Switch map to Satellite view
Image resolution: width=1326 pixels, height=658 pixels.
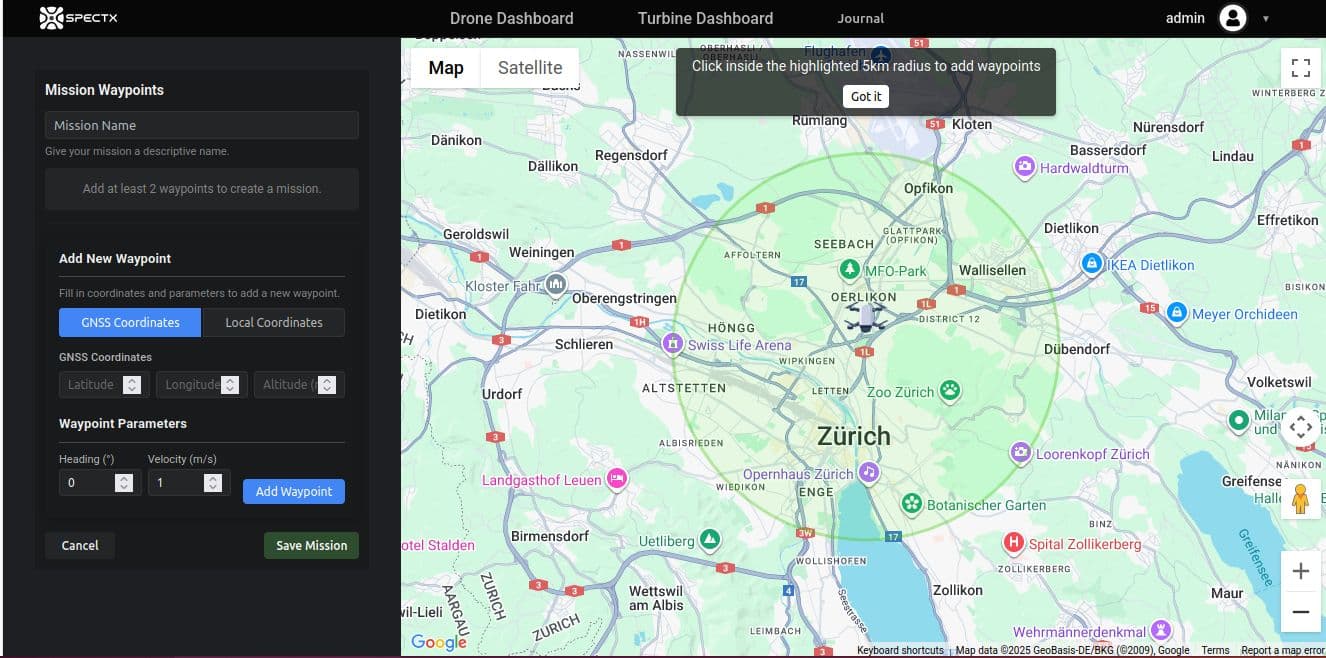click(x=529, y=68)
